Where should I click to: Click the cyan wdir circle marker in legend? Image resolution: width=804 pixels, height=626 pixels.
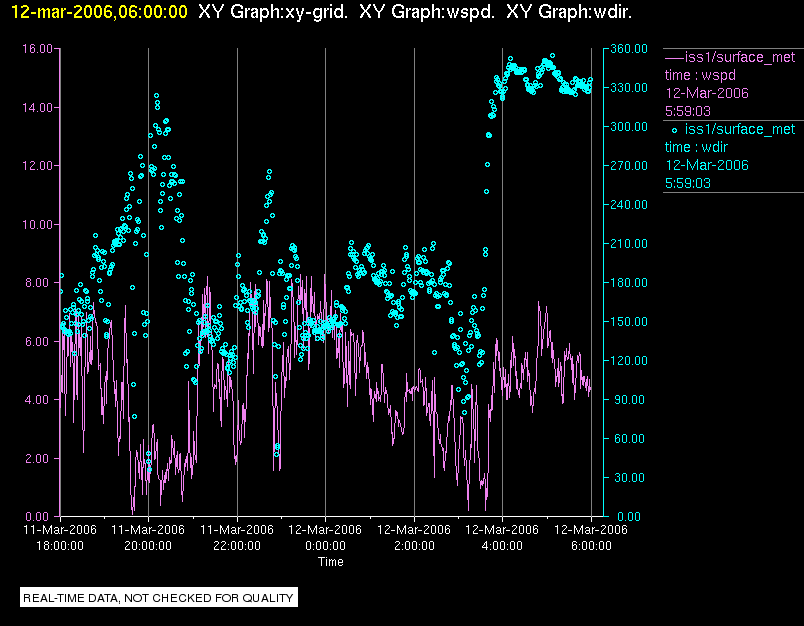click(x=674, y=129)
